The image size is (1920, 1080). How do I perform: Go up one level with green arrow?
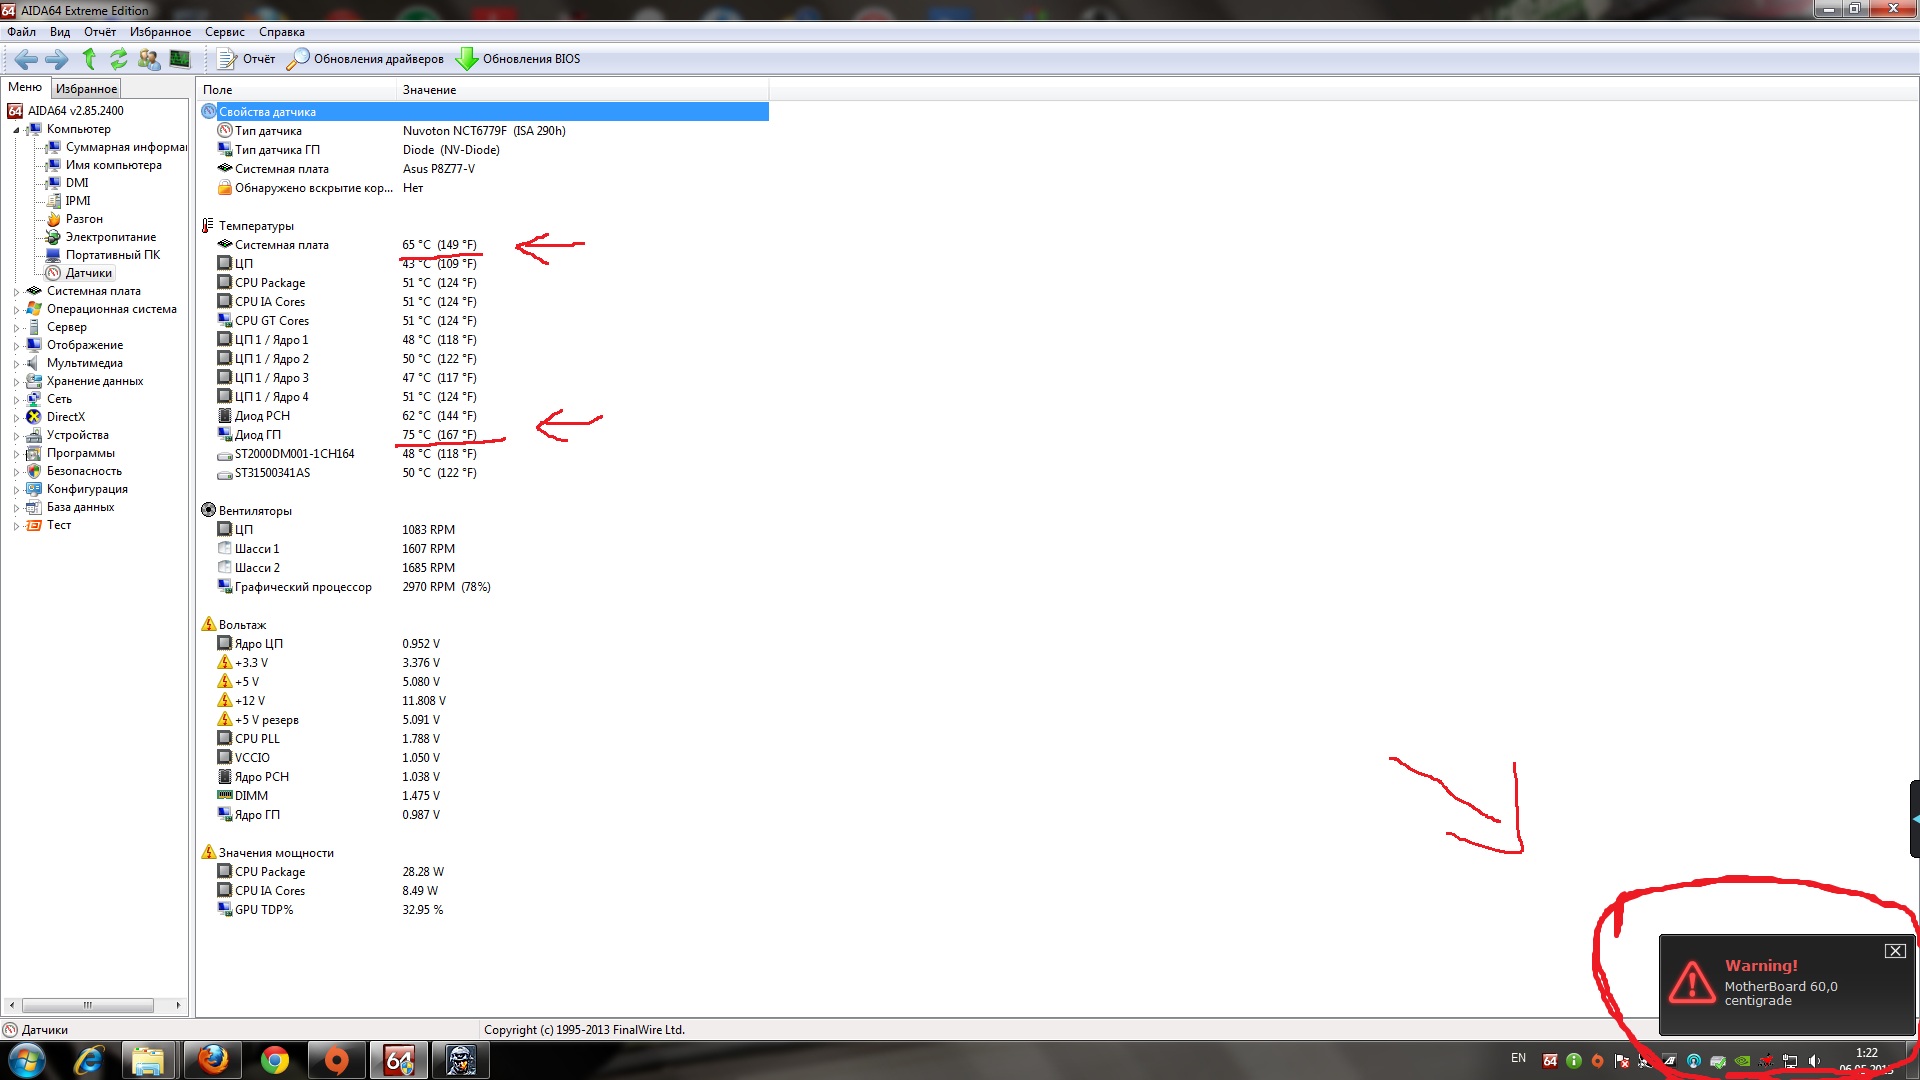point(89,59)
